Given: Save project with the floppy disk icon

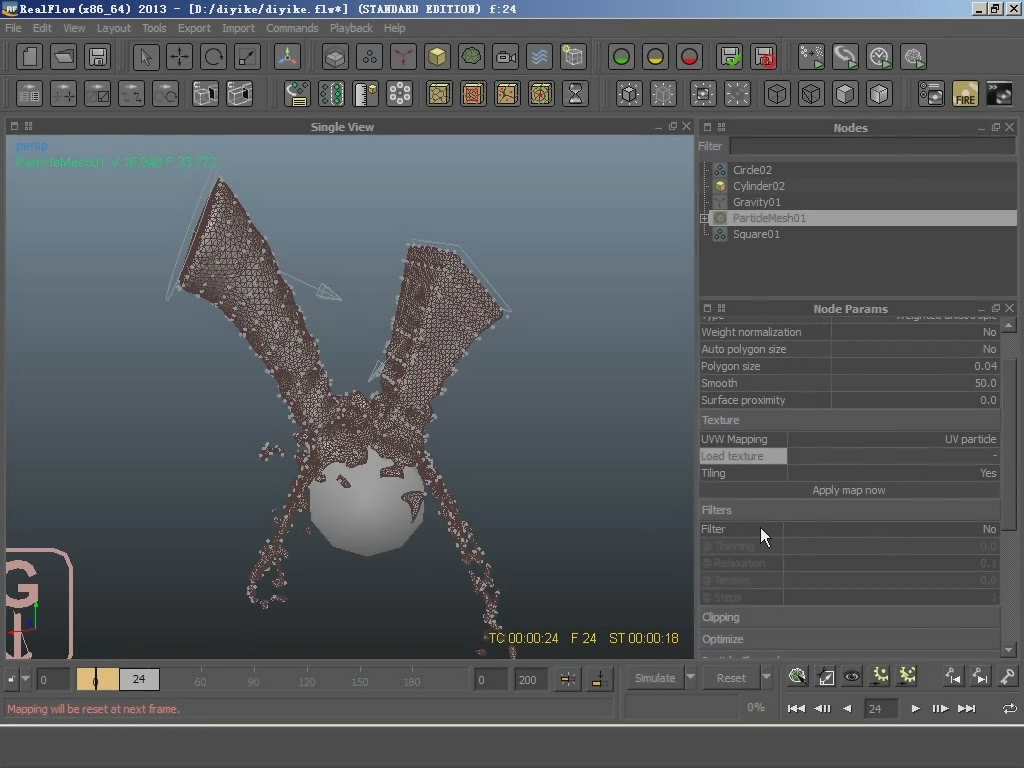Looking at the screenshot, I should 97,57.
